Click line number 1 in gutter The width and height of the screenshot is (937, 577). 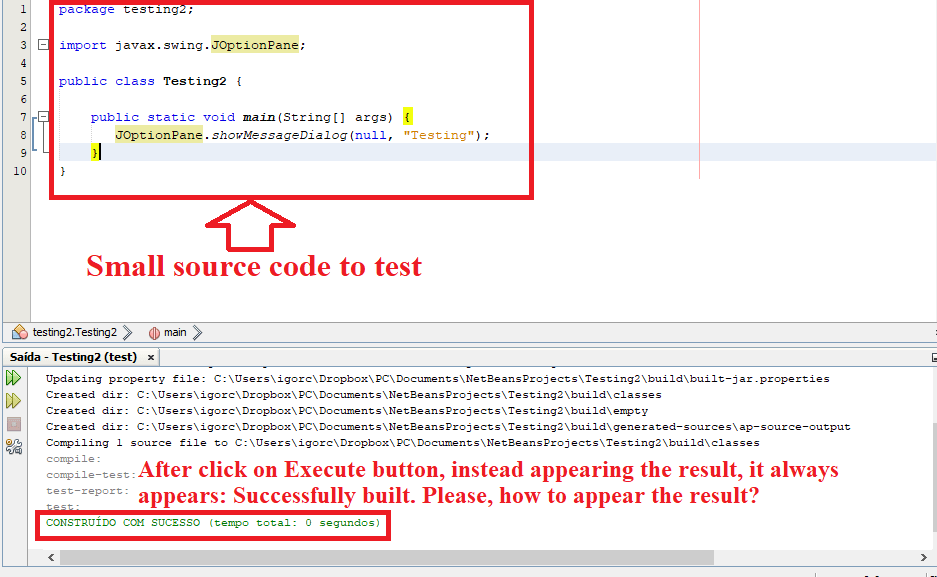pyautogui.click(x=23, y=9)
